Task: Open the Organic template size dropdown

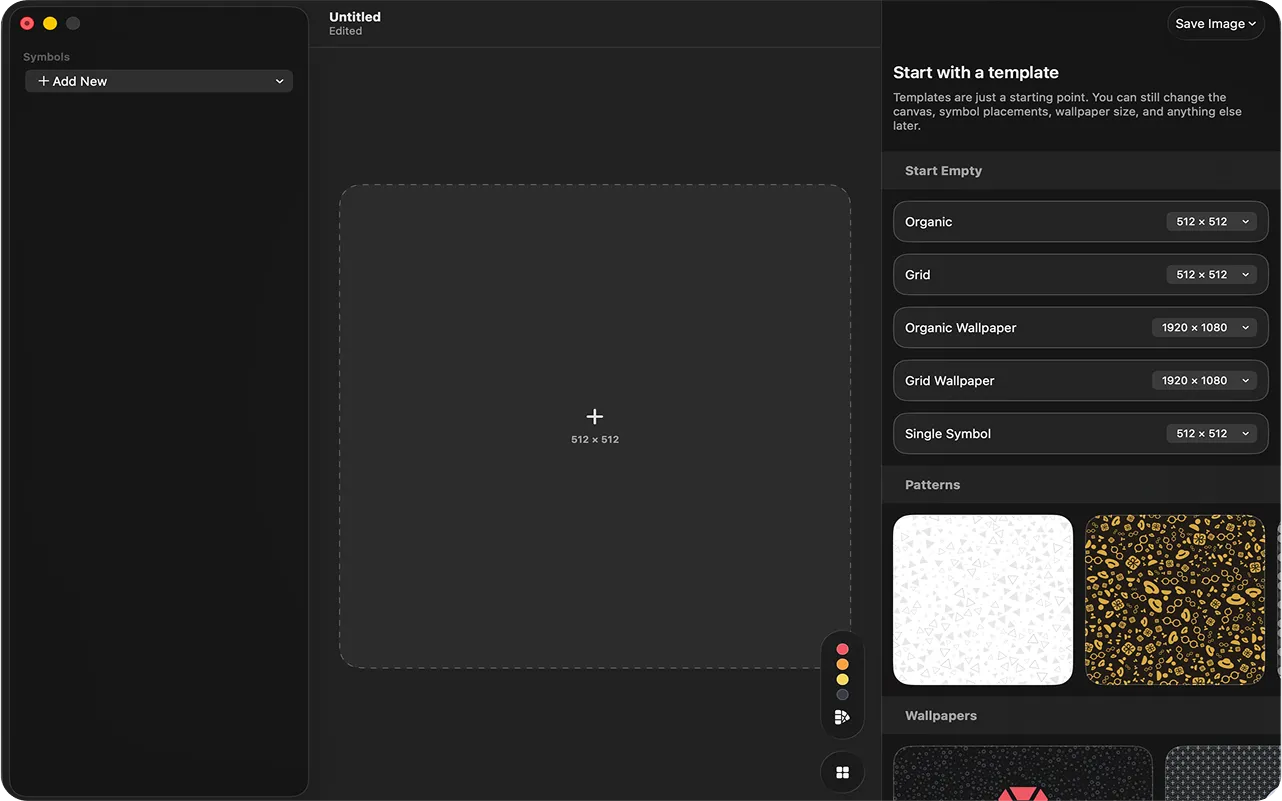Action: [1245, 221]
